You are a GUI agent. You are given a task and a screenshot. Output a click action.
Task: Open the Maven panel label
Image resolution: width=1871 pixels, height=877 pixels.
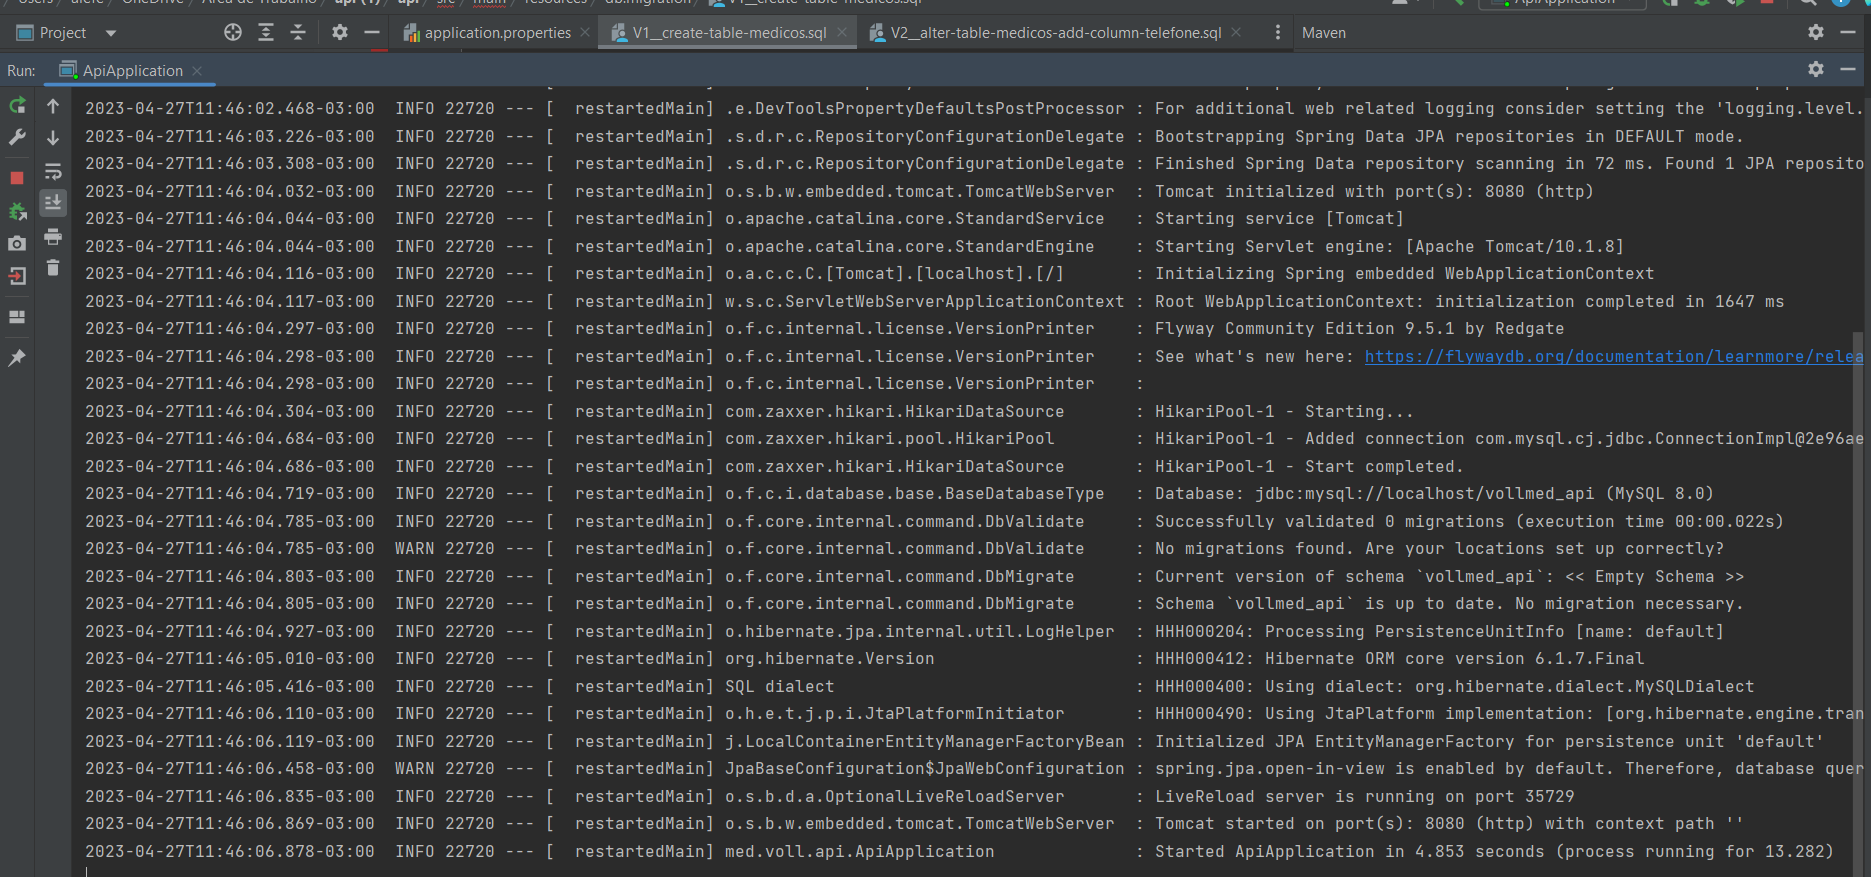(x=1323, y=33)
